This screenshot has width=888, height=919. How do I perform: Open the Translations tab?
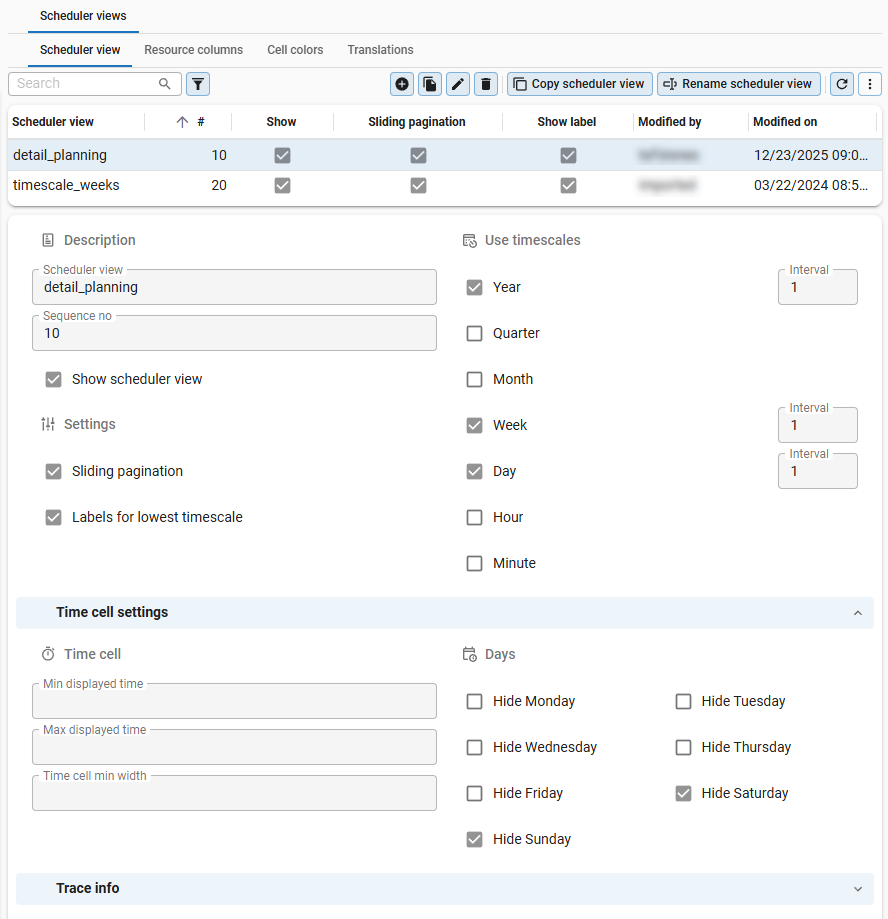(x=380, y=50)
